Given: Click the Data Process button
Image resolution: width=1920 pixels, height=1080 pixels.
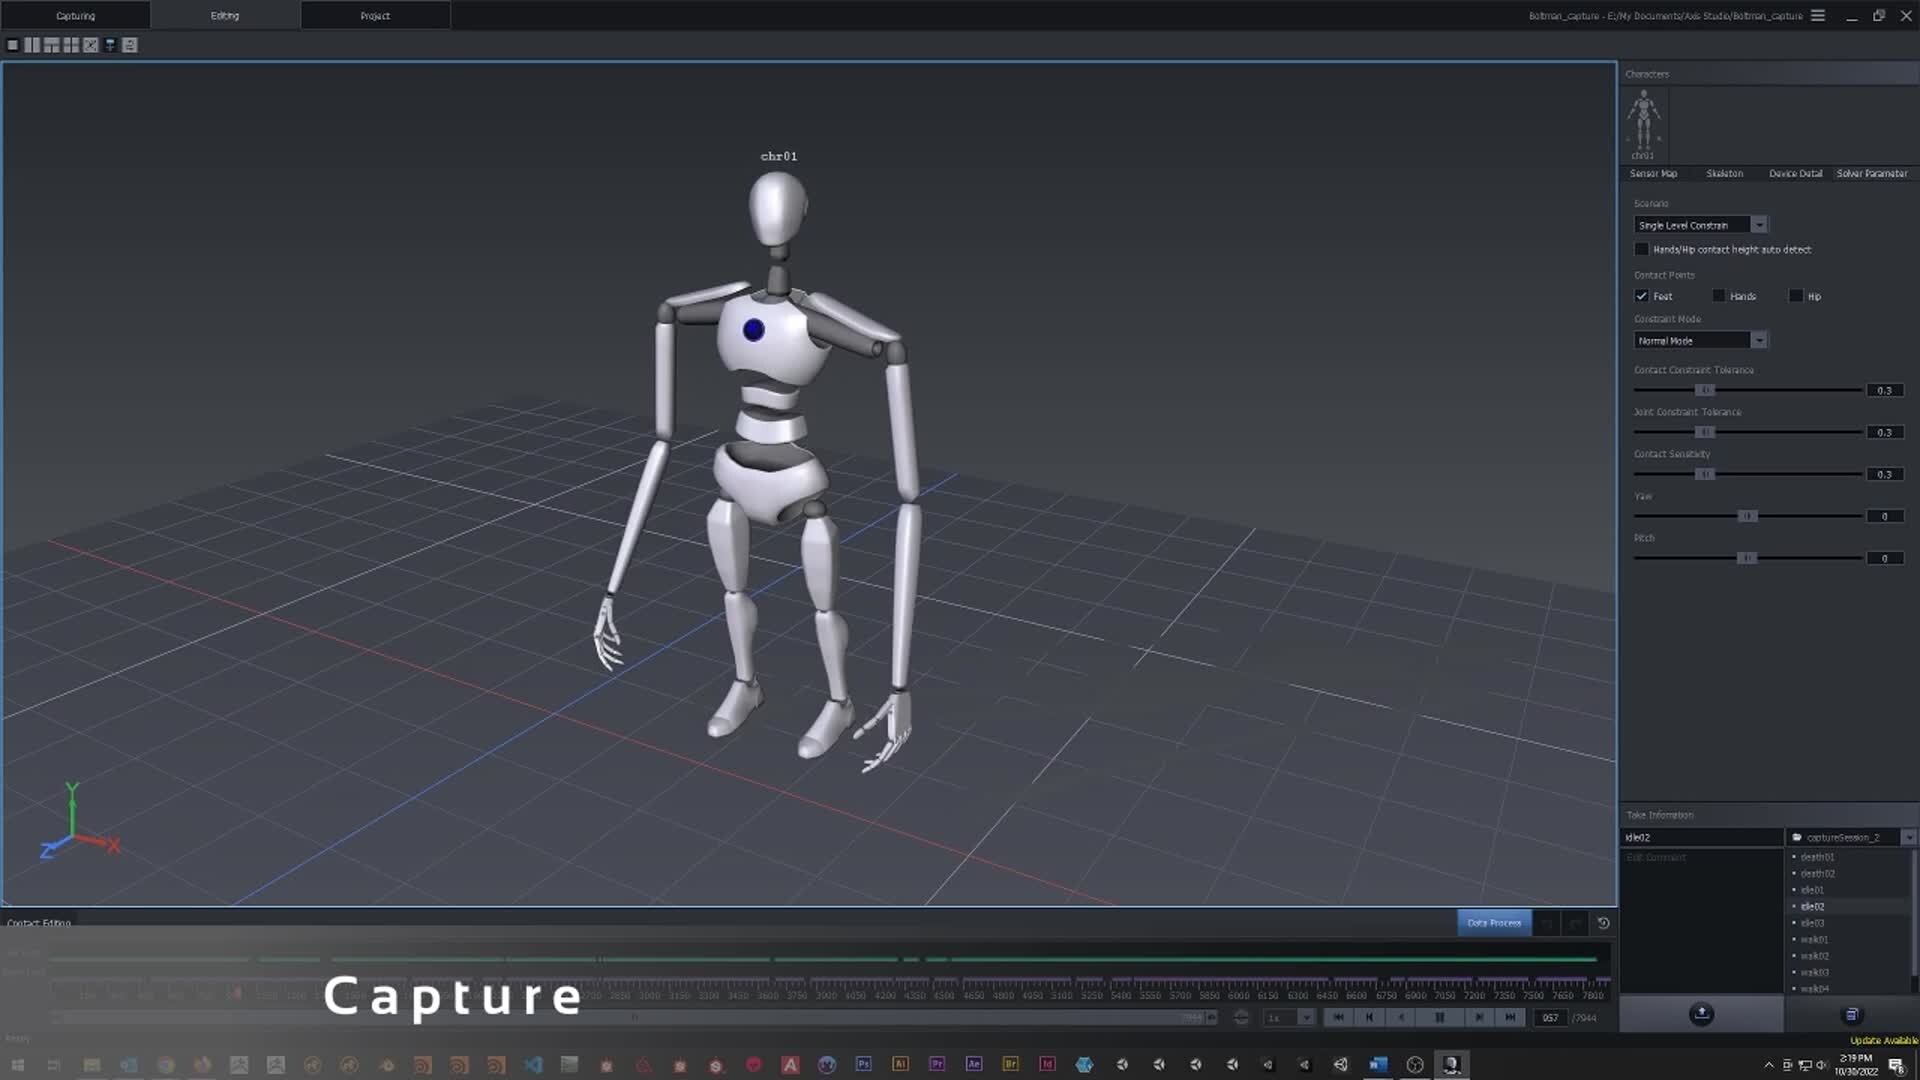Looking at the screenshot, I should 1494,922.
